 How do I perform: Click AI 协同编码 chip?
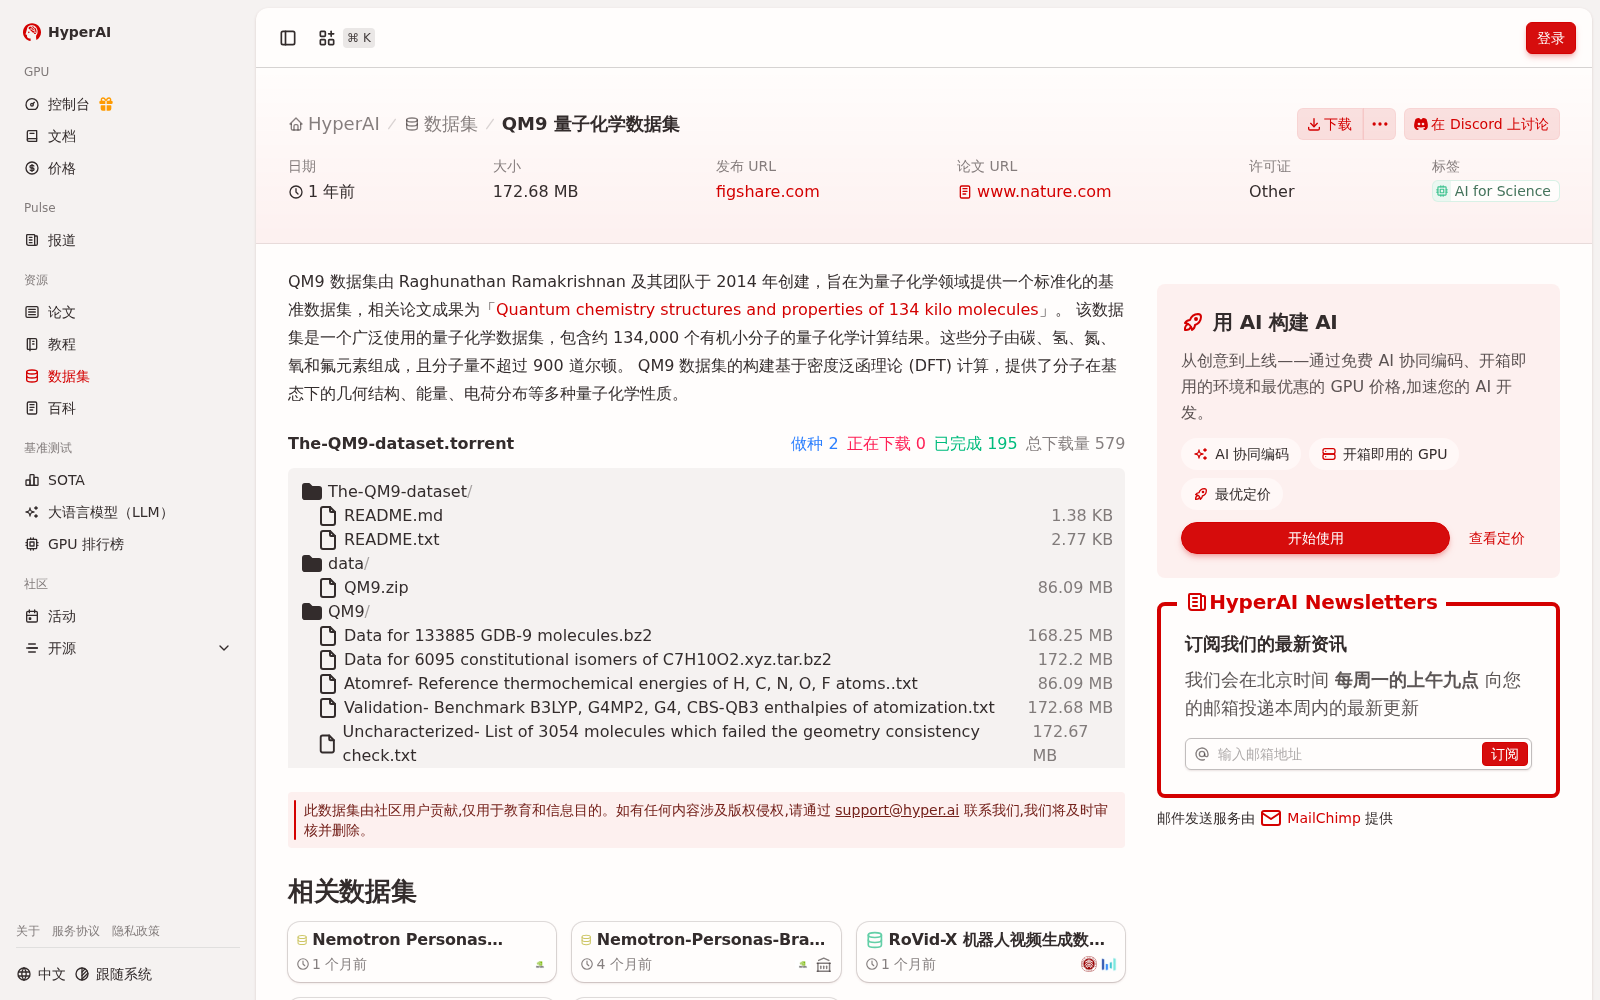click(x=1241, y=454)
